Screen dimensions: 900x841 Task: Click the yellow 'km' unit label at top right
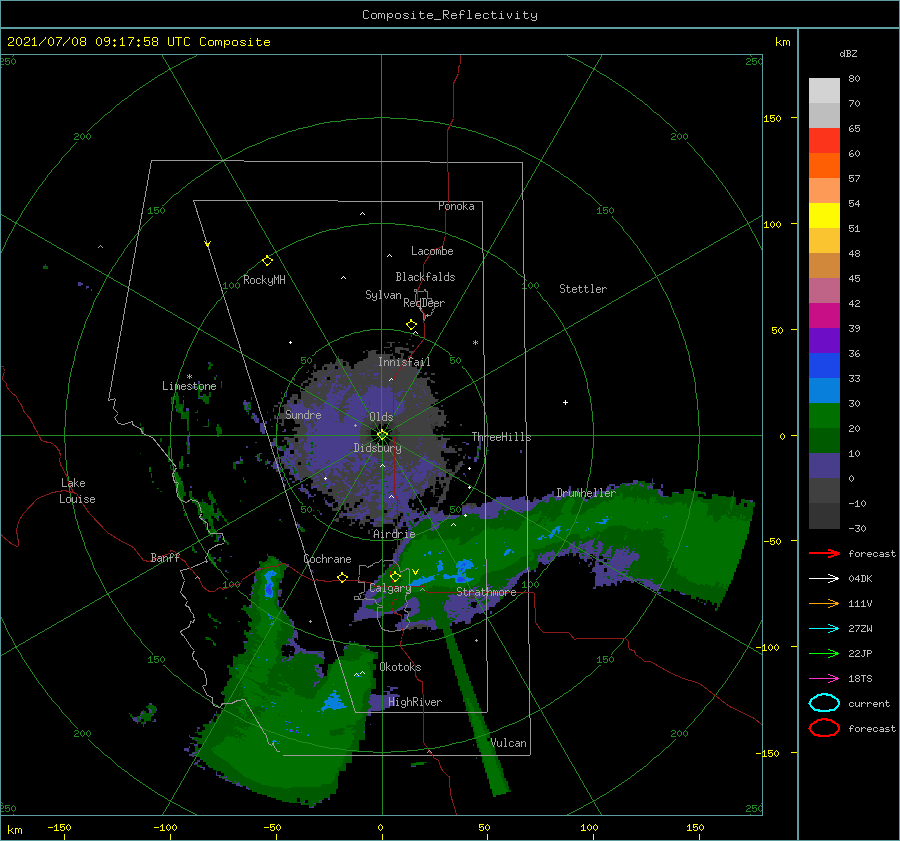[782, 42]
